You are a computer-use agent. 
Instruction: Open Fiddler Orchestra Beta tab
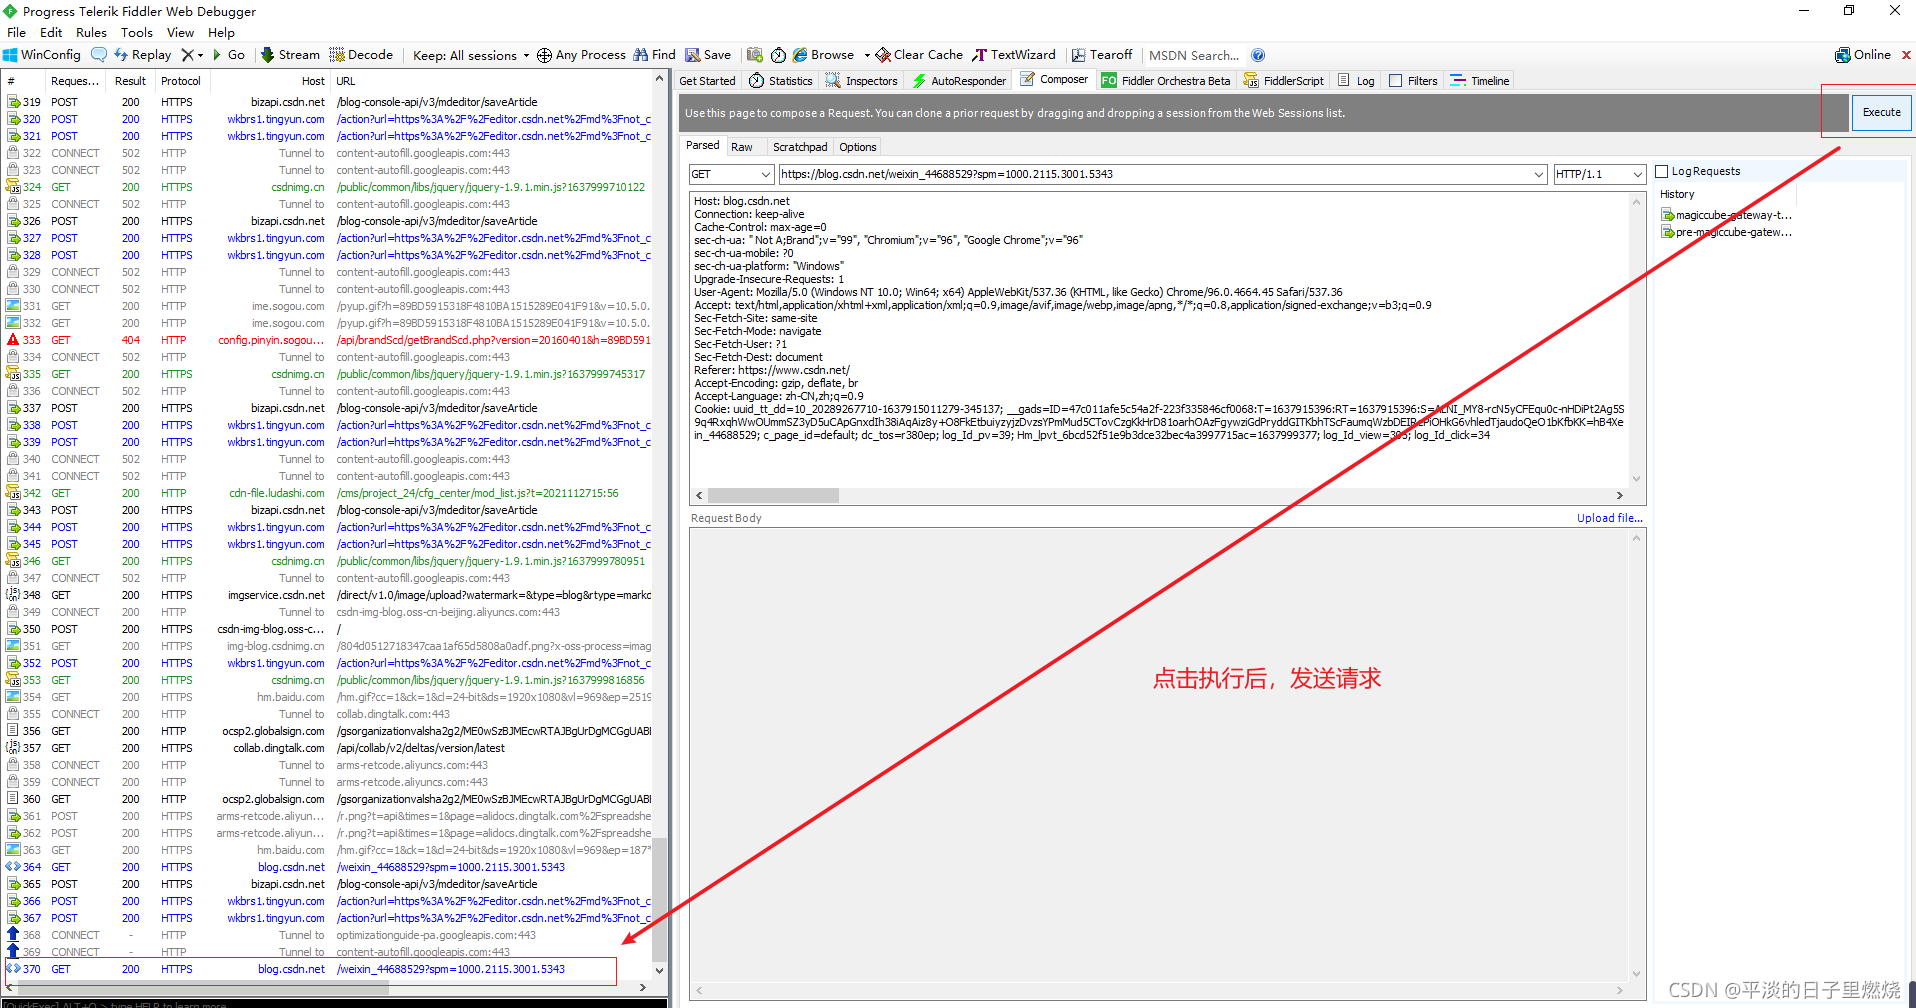[1166, 81]
